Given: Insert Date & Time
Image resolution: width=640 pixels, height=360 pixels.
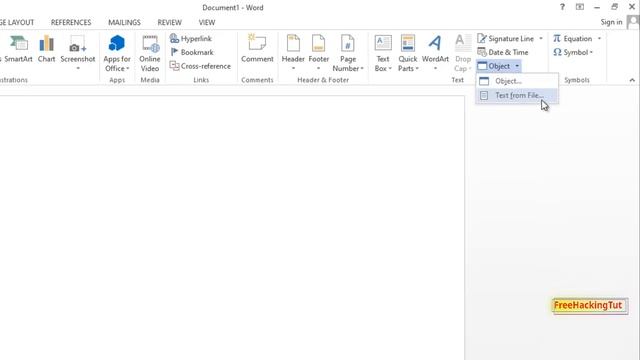Looking at the screenshot, I should click(x=503, y=52).
